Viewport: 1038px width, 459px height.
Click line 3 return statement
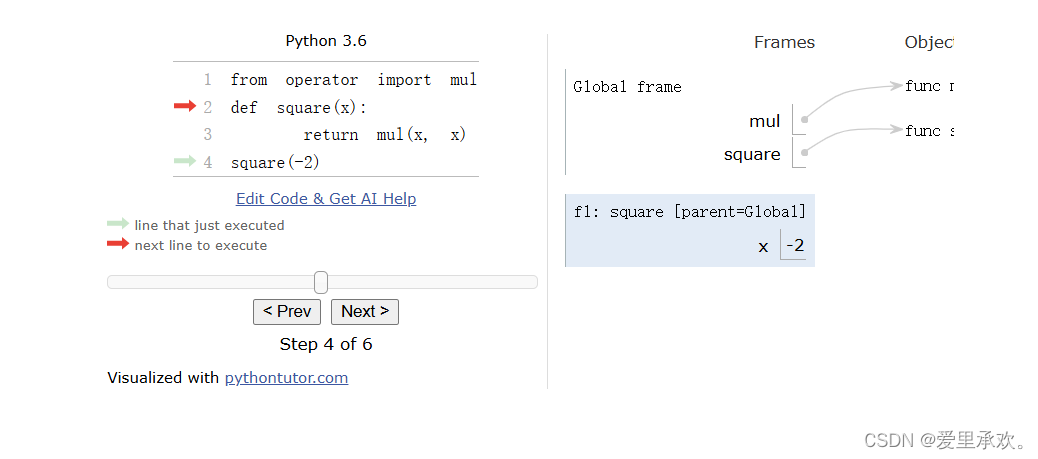pyautogui.click(x=385, y=135)
